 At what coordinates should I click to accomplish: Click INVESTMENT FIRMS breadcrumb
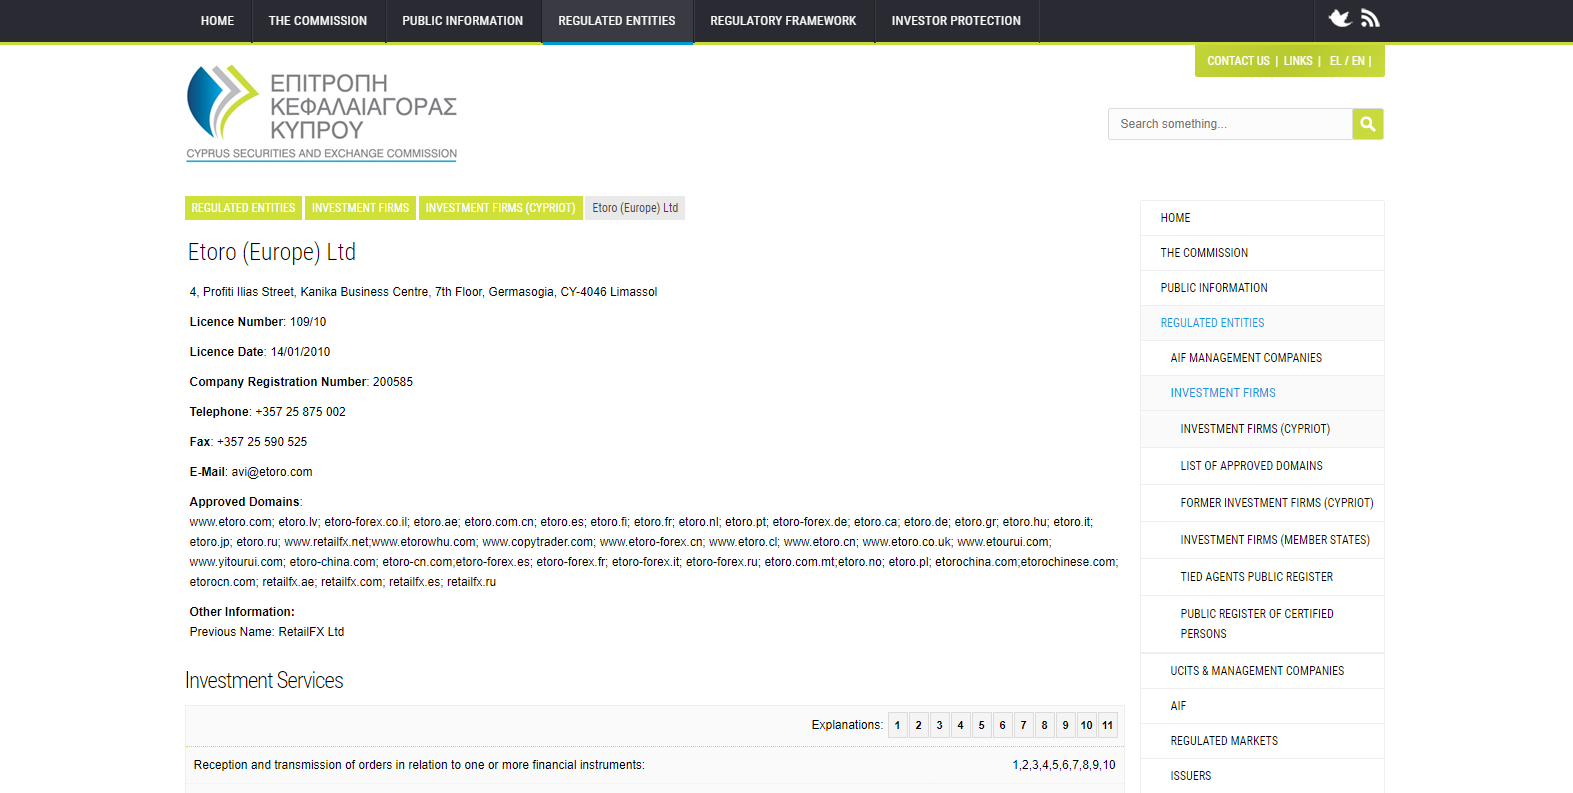[360, 208]
